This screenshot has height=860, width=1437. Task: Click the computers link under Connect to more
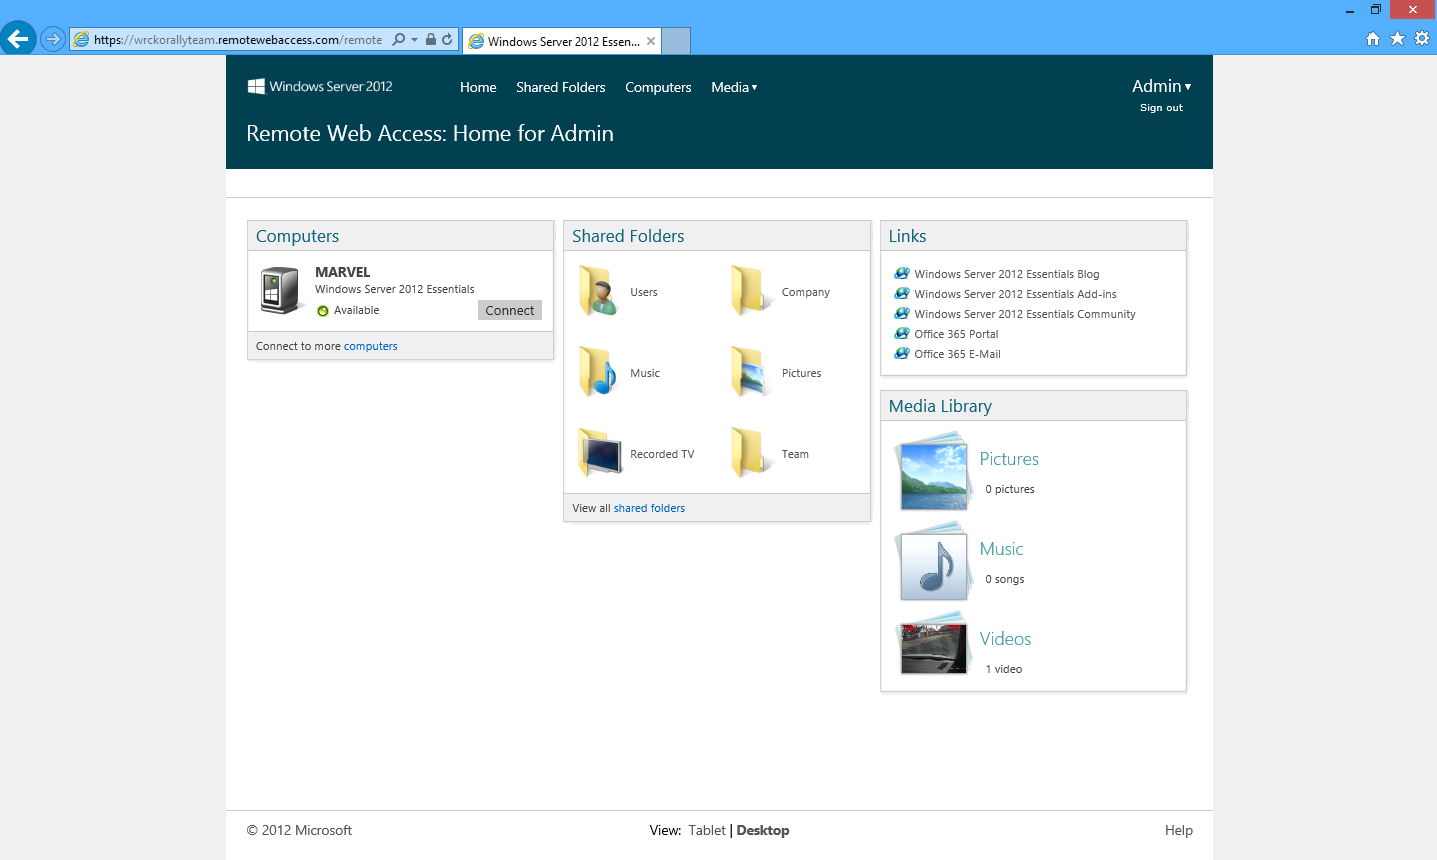click(370, 346)
